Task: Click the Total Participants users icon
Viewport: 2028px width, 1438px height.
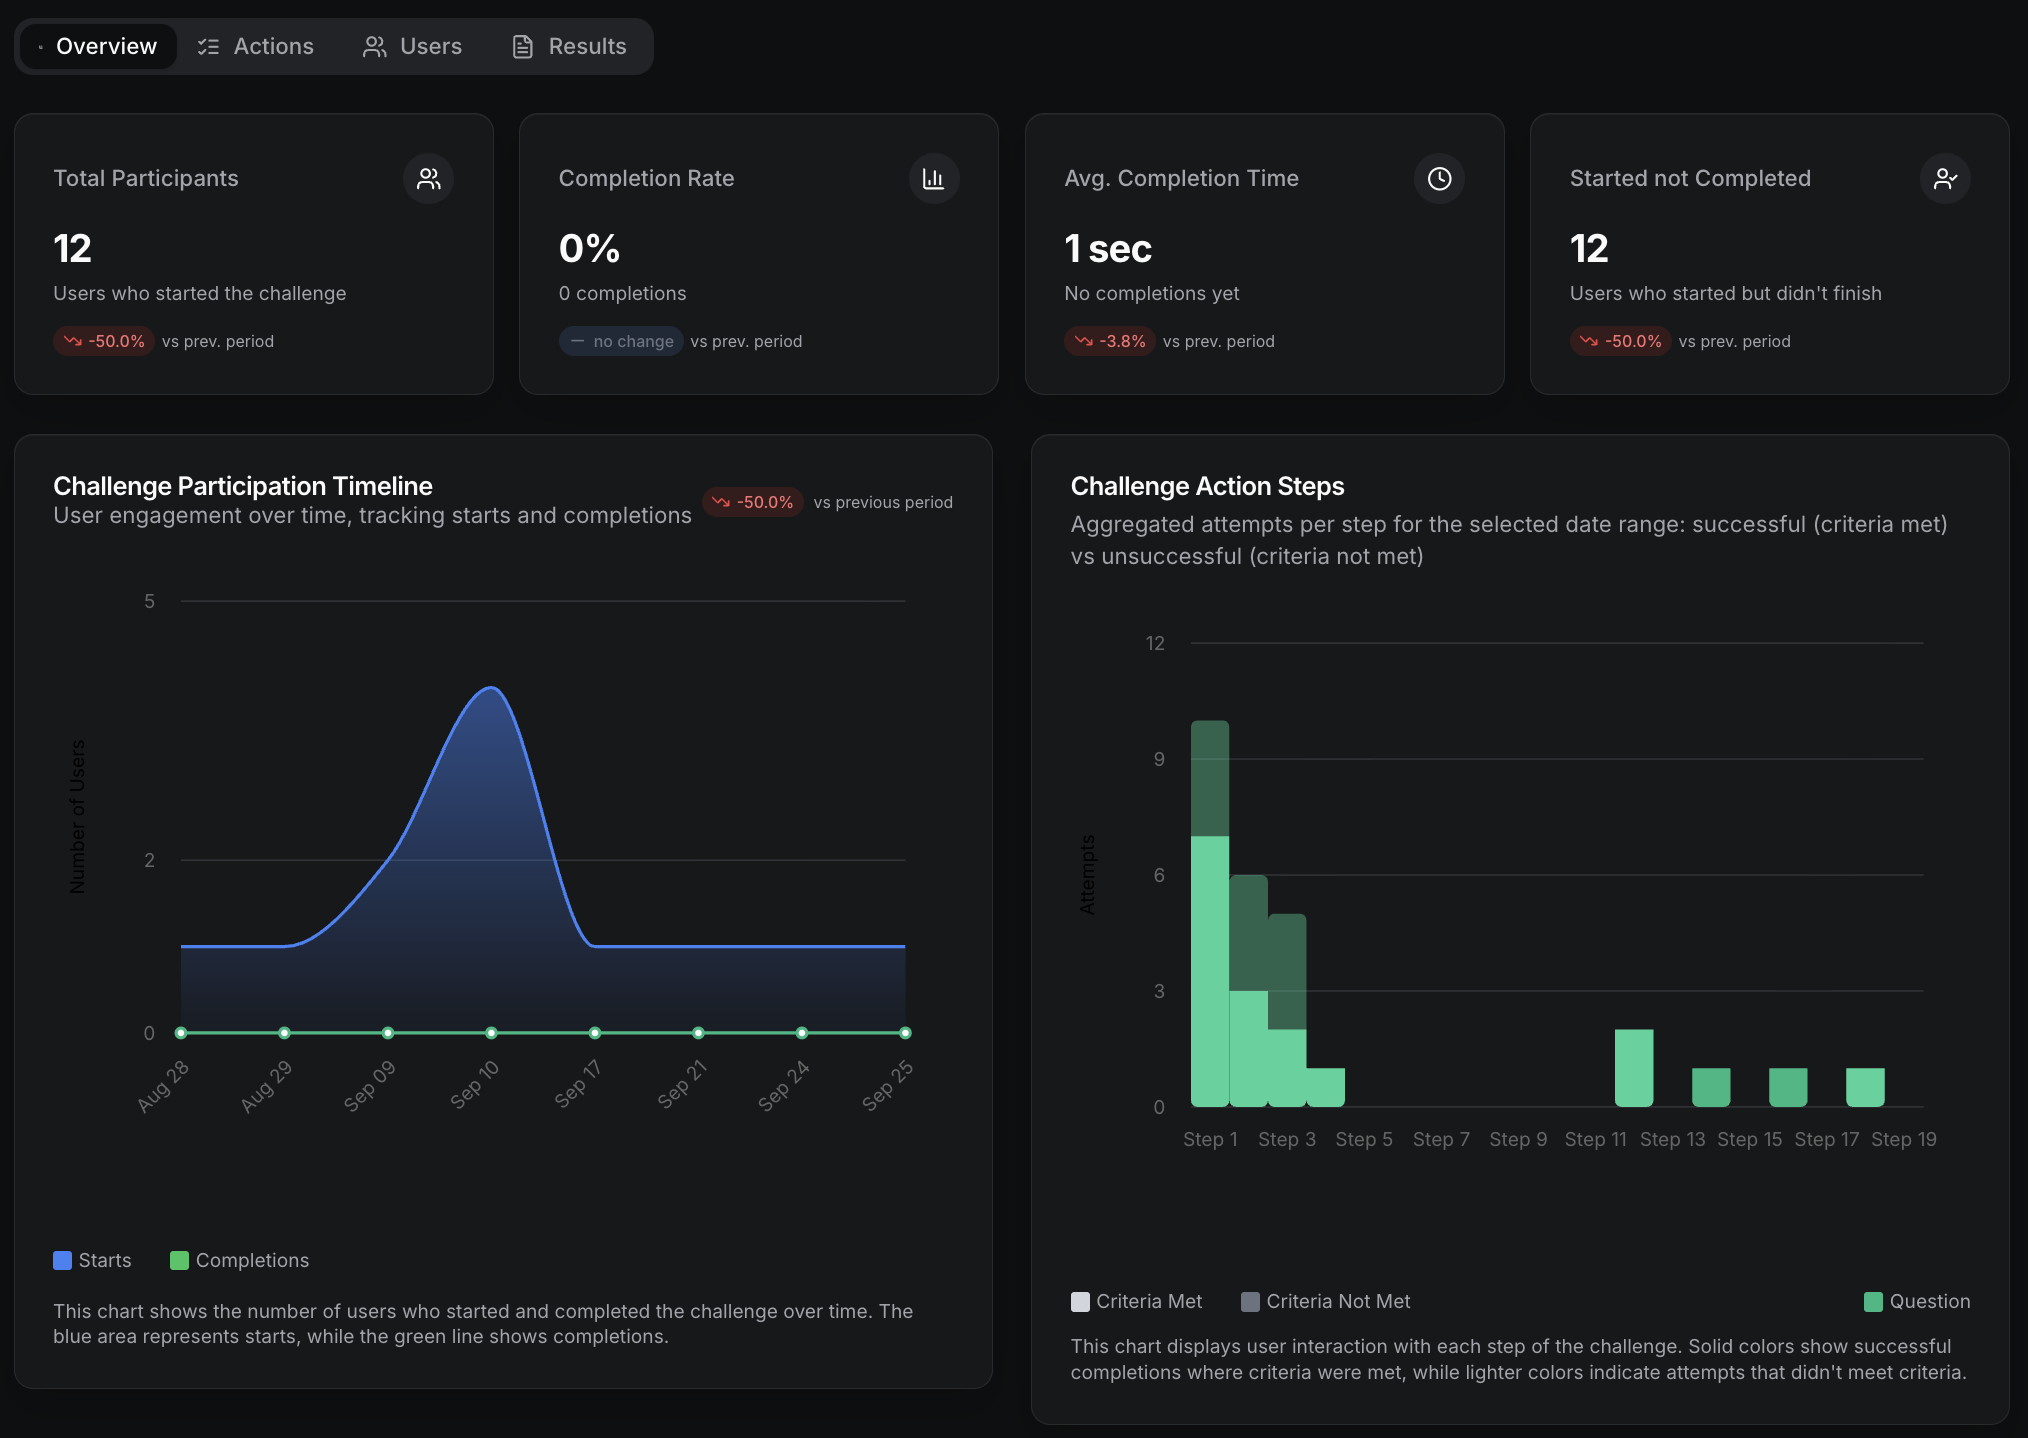Action: pos(428,179)
